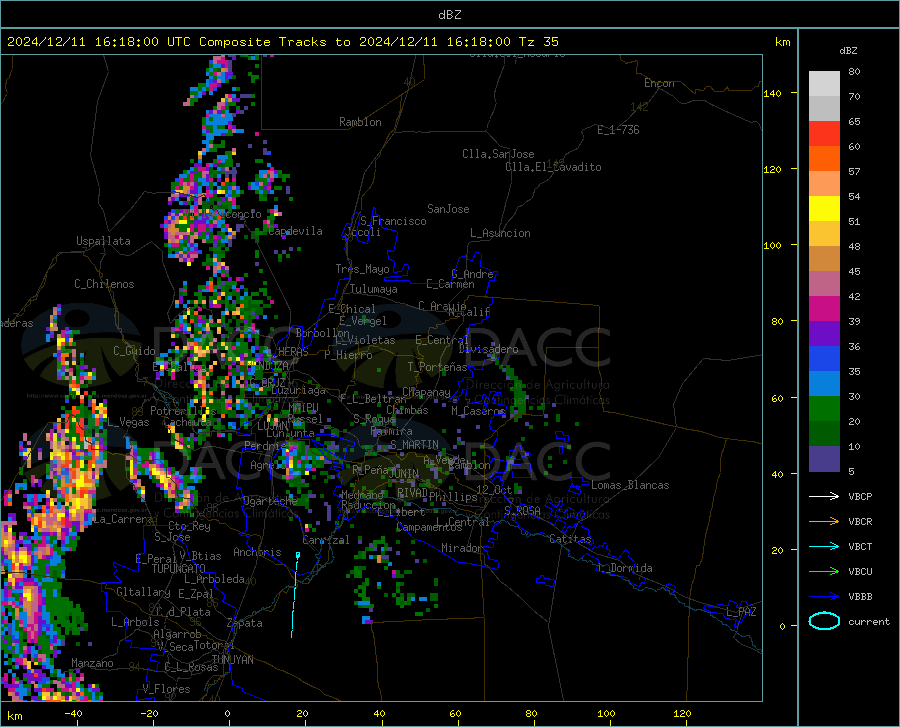Pick the slate purple 5-10 dBZ legend swatch
The image size is (900, 727).
pos(824,459)
